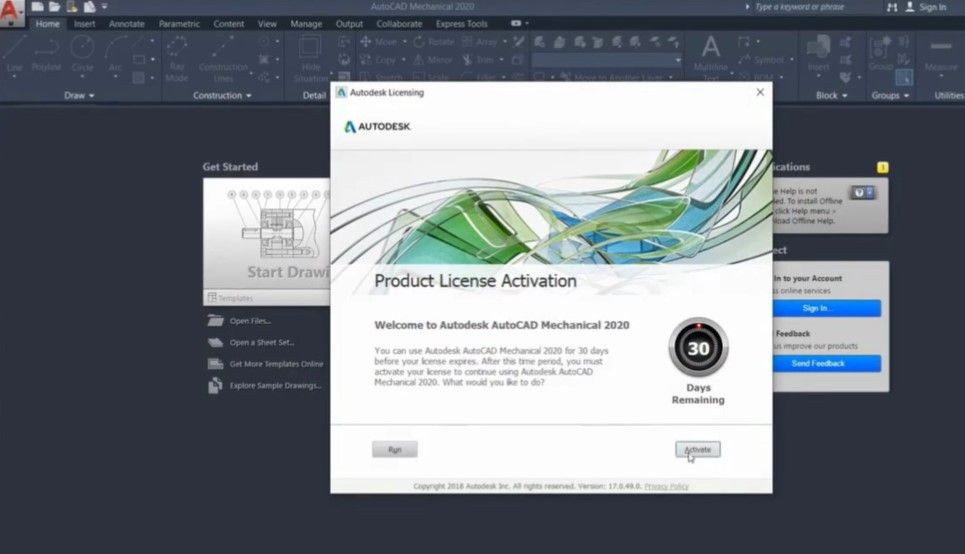Viewport: 965px width, 554px height.
Task: Click the Send Feedback button
Action: (826, 363)
